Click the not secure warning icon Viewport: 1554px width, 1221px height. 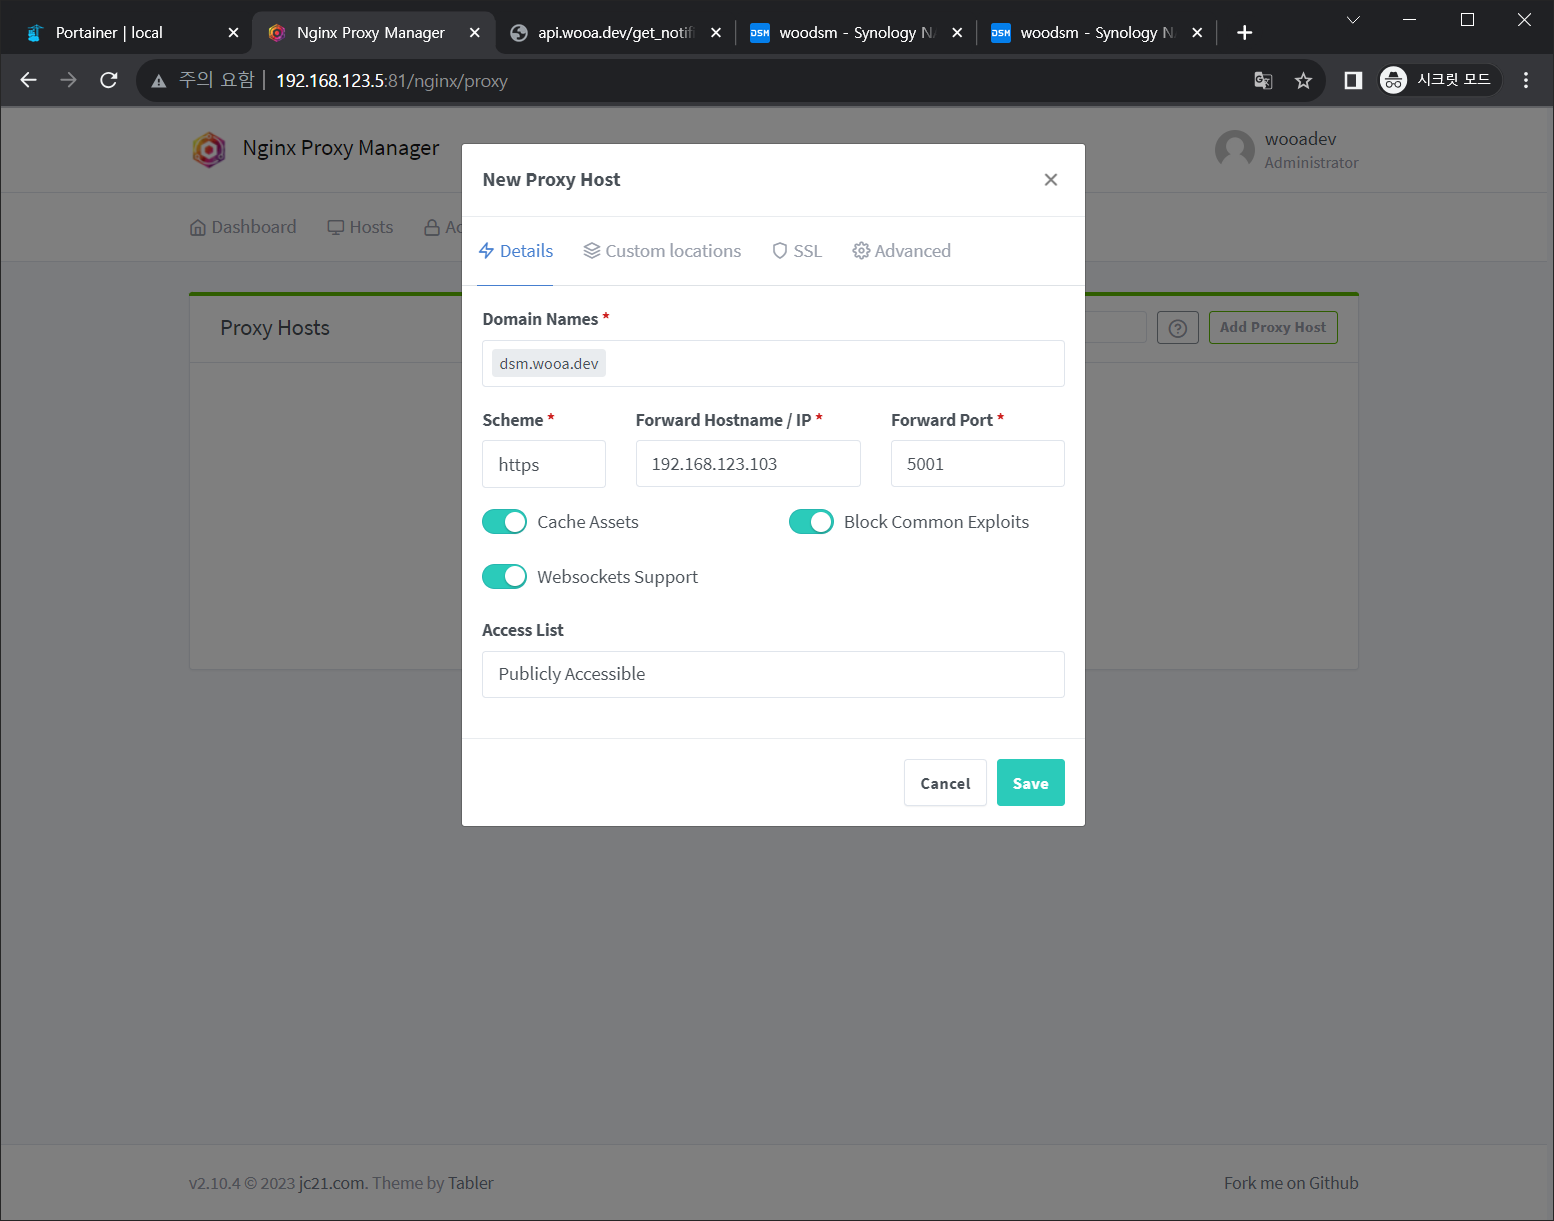pyautogui.click(x=158, y=81)
